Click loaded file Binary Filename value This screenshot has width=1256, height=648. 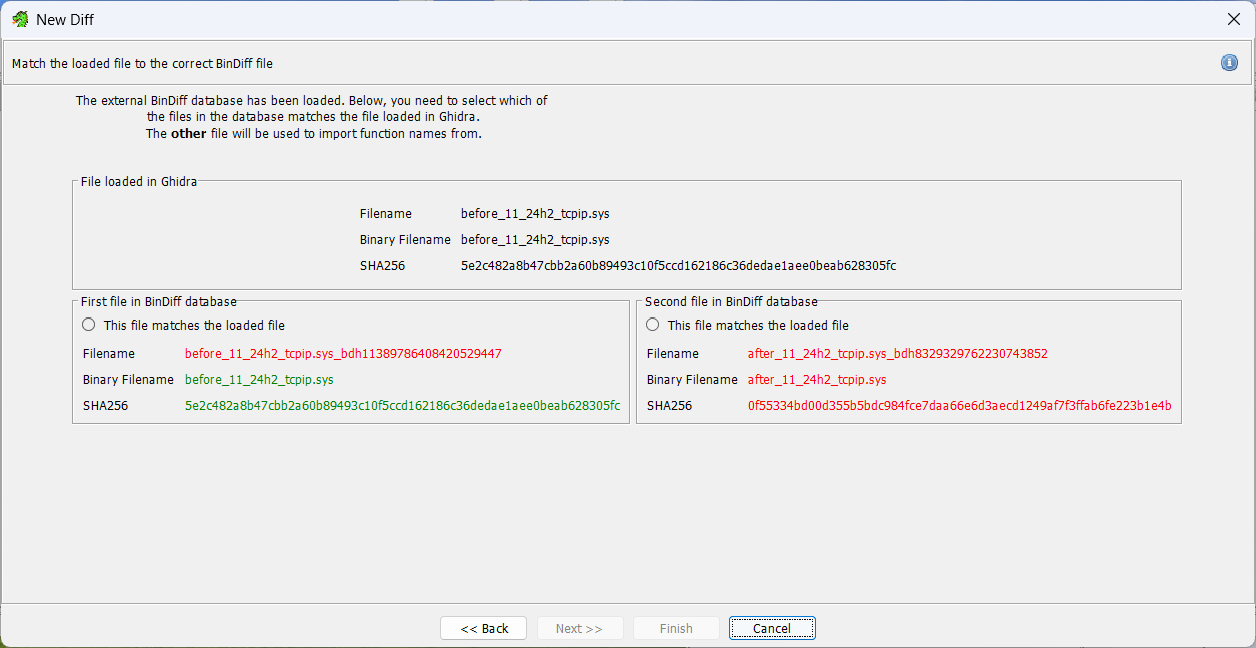click(535, 240)
